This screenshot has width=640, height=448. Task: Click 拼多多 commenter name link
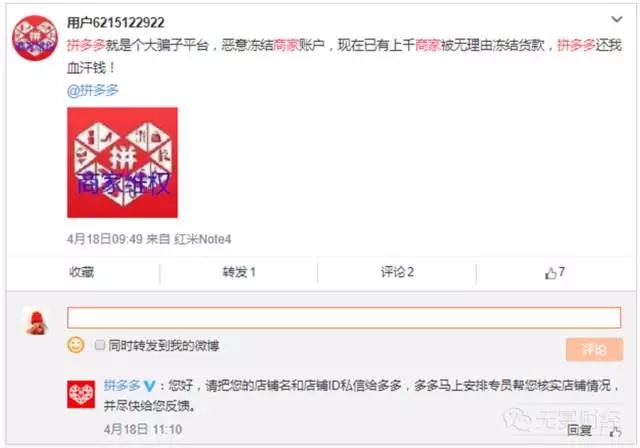[x=122, y=385]
